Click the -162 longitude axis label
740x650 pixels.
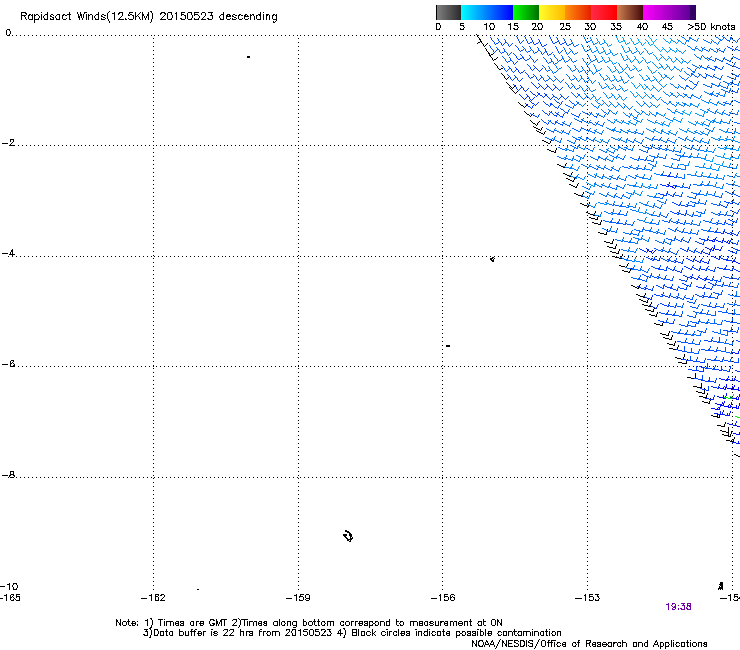coord(153,598)
